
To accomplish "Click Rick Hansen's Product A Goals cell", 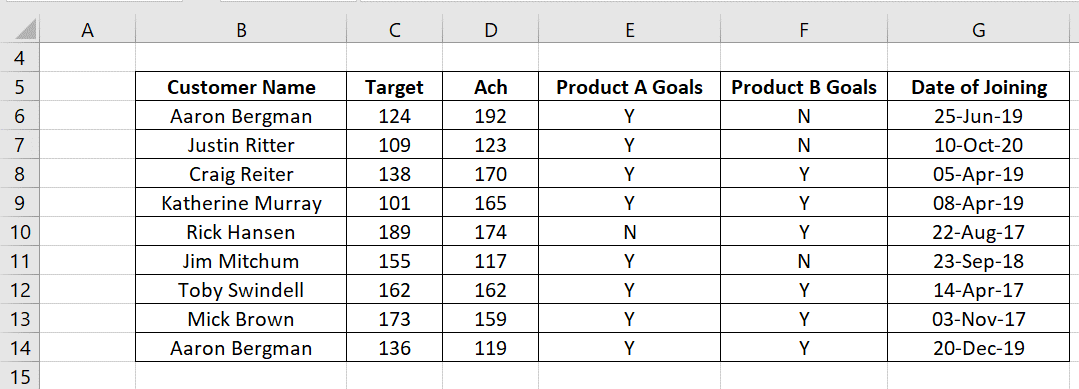I will click(630, 232).
